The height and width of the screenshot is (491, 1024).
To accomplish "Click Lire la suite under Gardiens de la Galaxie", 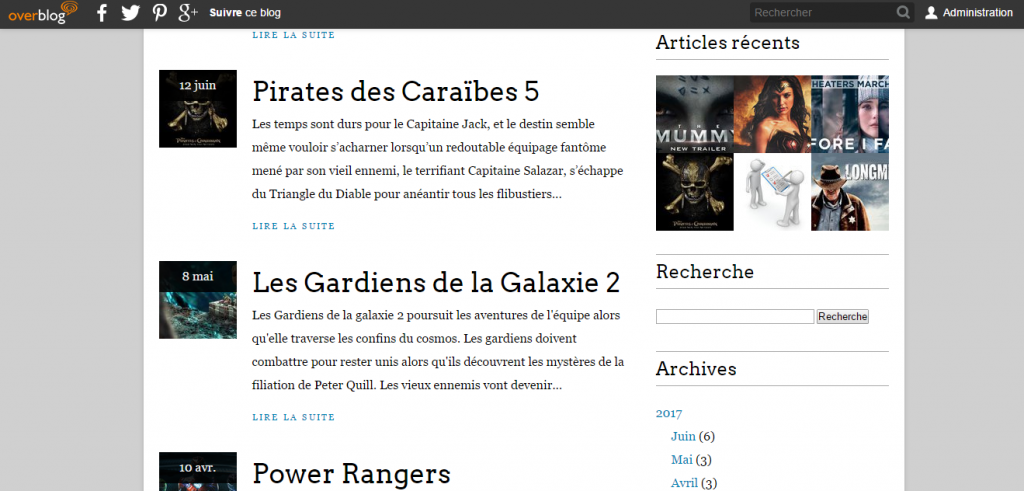I will click(x=293, y=417).
